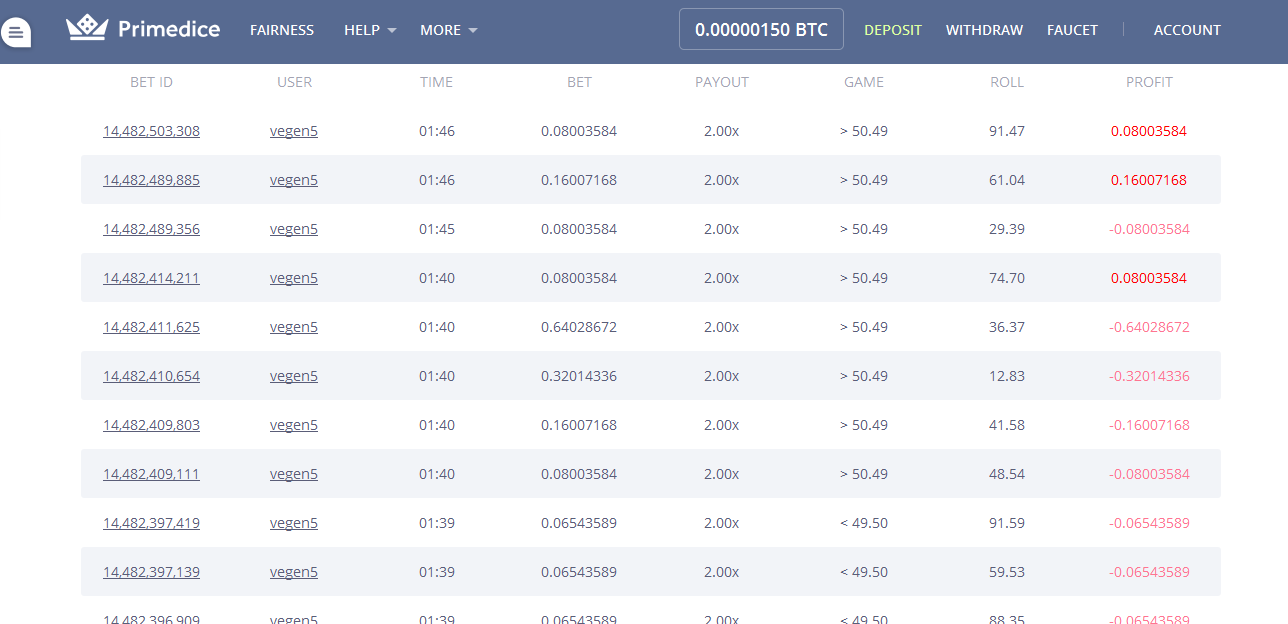This screenshot has width=1288, height=624.
Task: Select roll value 48.54
Action: (x=1007, y=474)
